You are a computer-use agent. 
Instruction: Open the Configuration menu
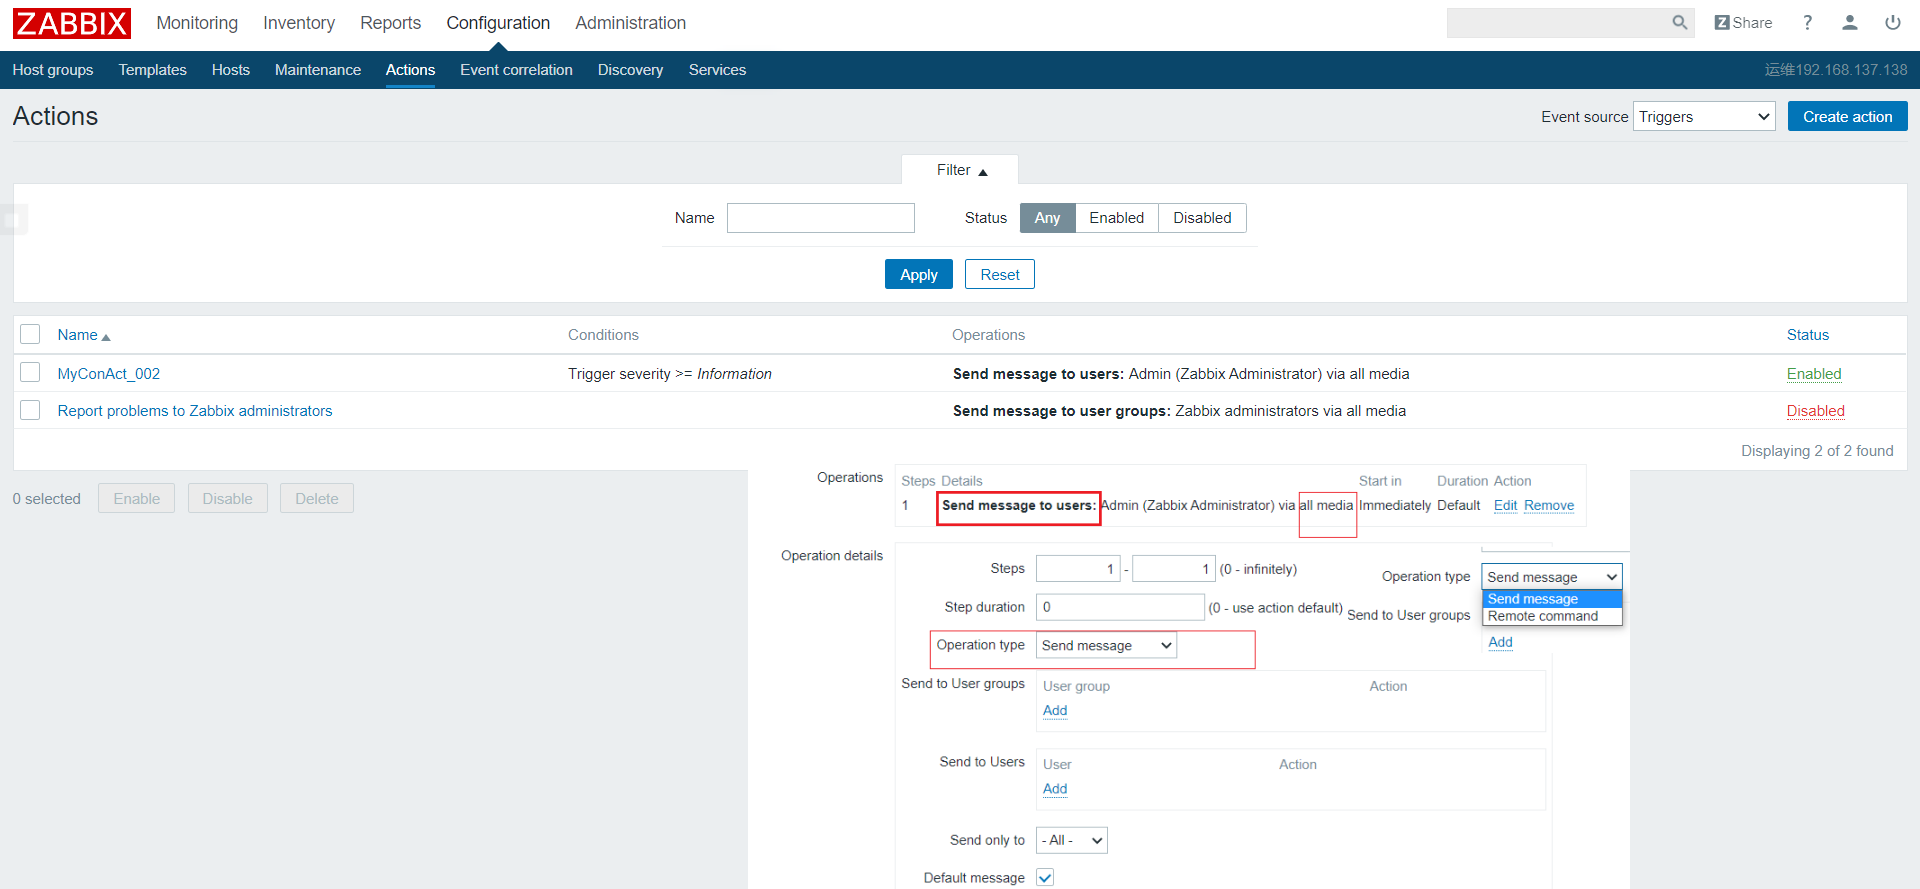pyautogui.click(x=498, y=23)
